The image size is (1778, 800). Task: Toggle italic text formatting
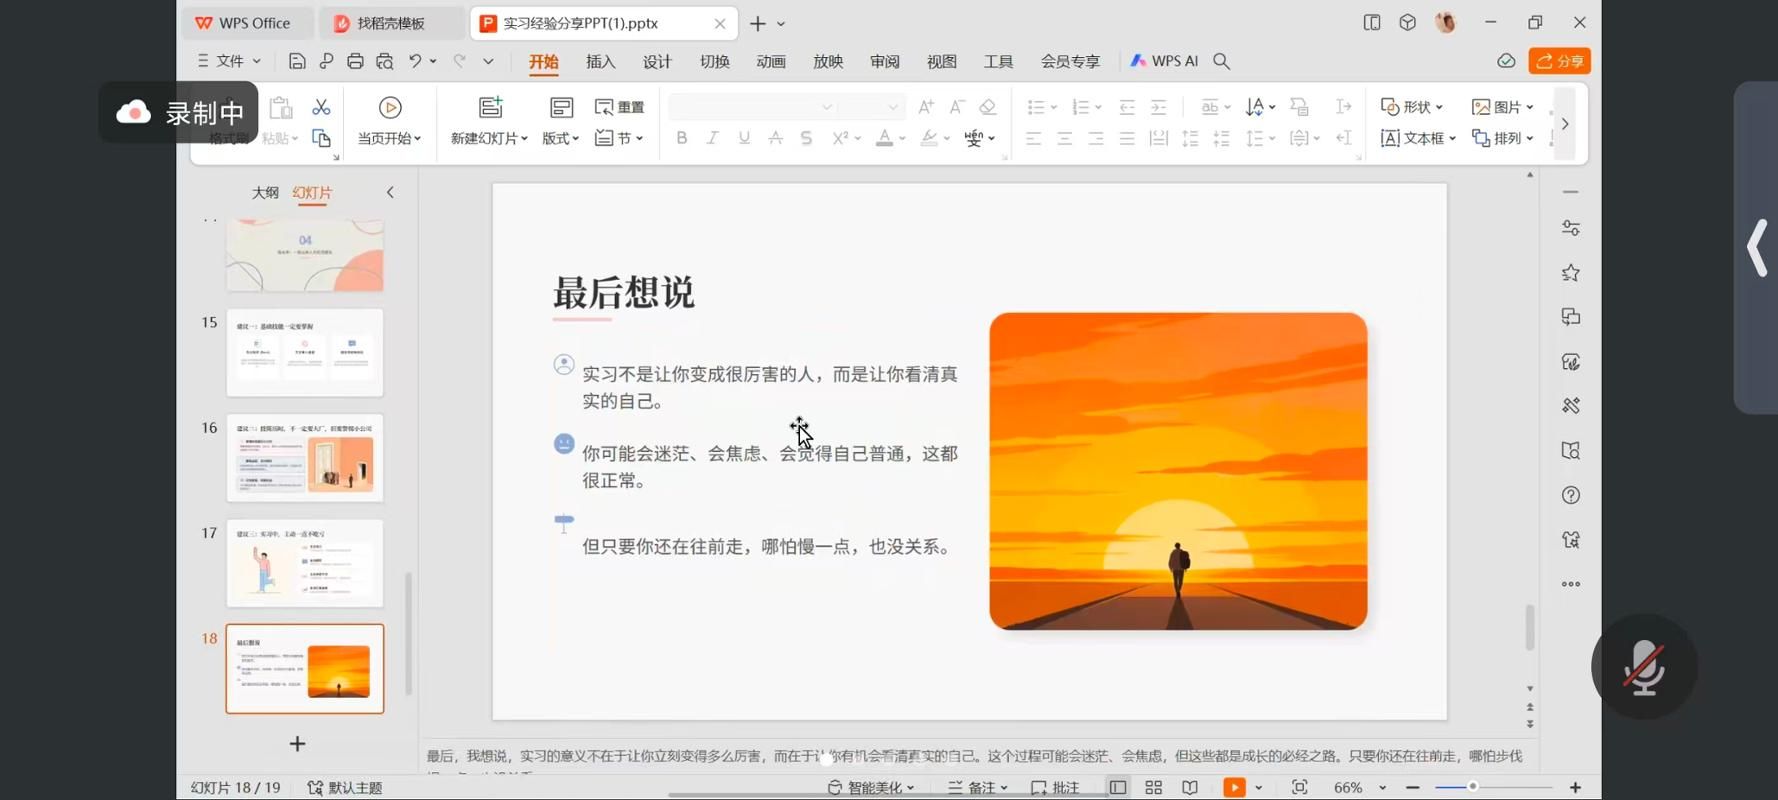coord(712,138)
